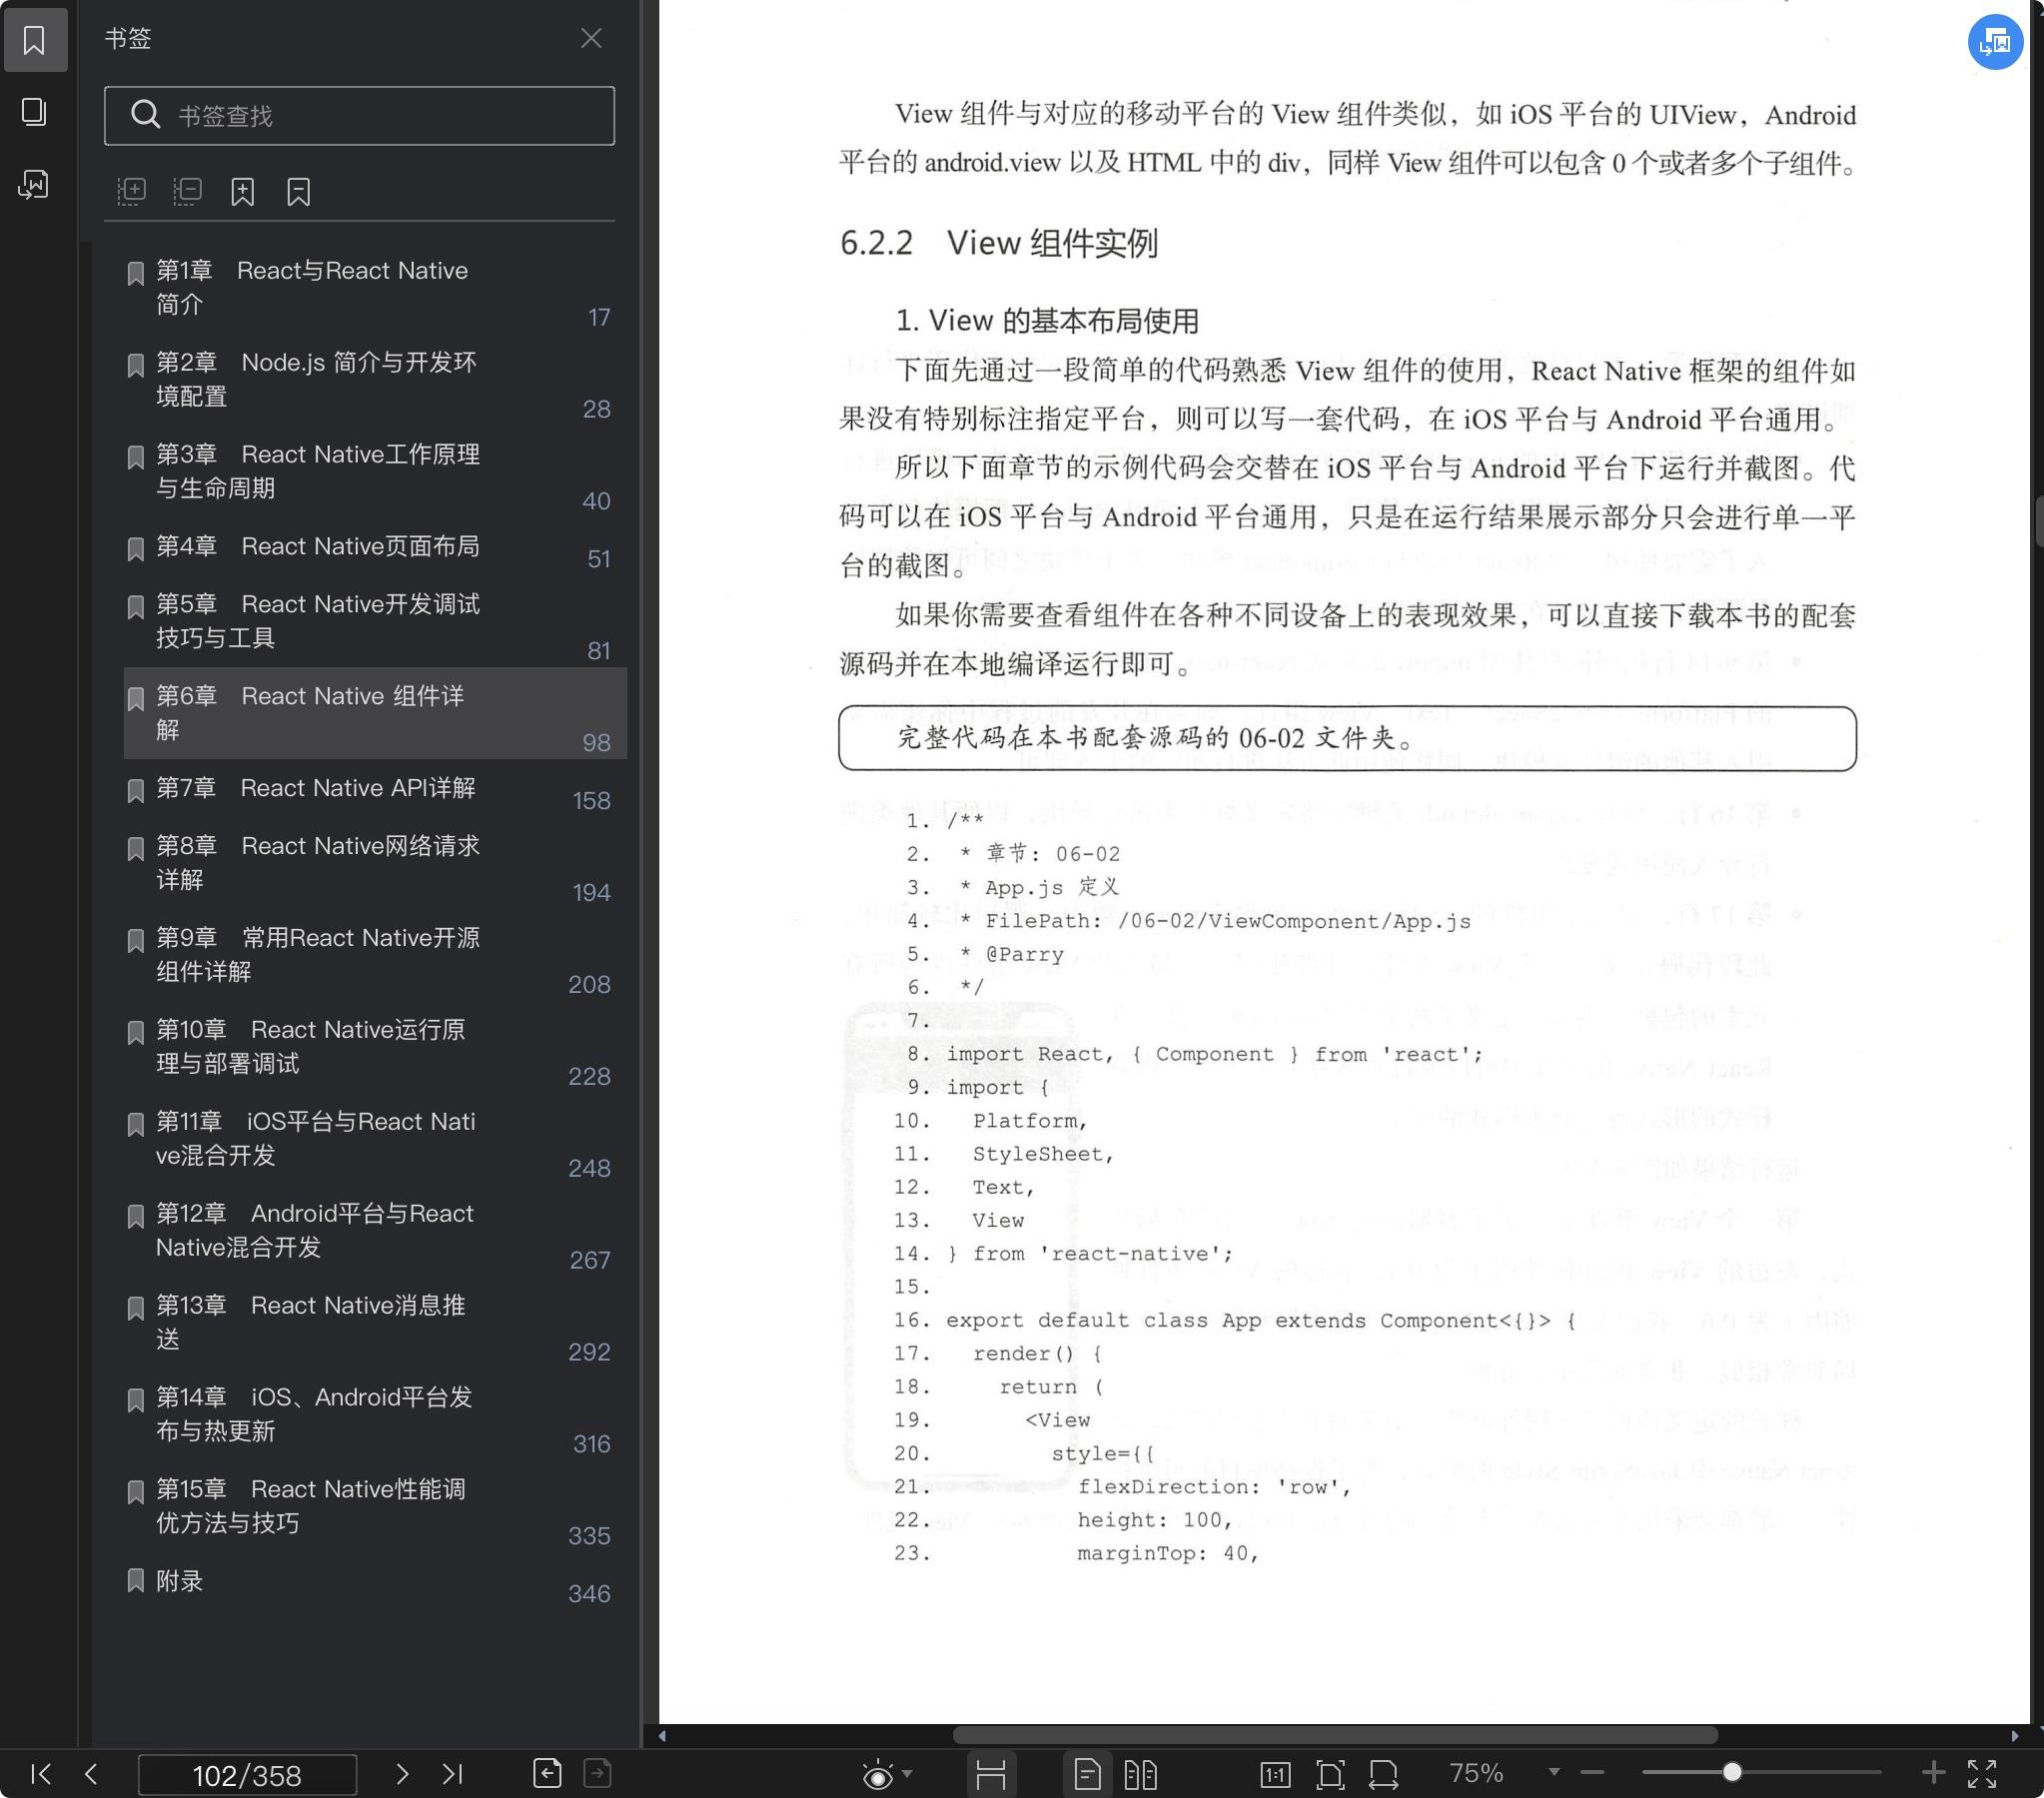The height and width of the screenshot is (1798, 2044).
Task: Open the bookmarks panel icon in left sidebar
Action: (x=34, y=40)
